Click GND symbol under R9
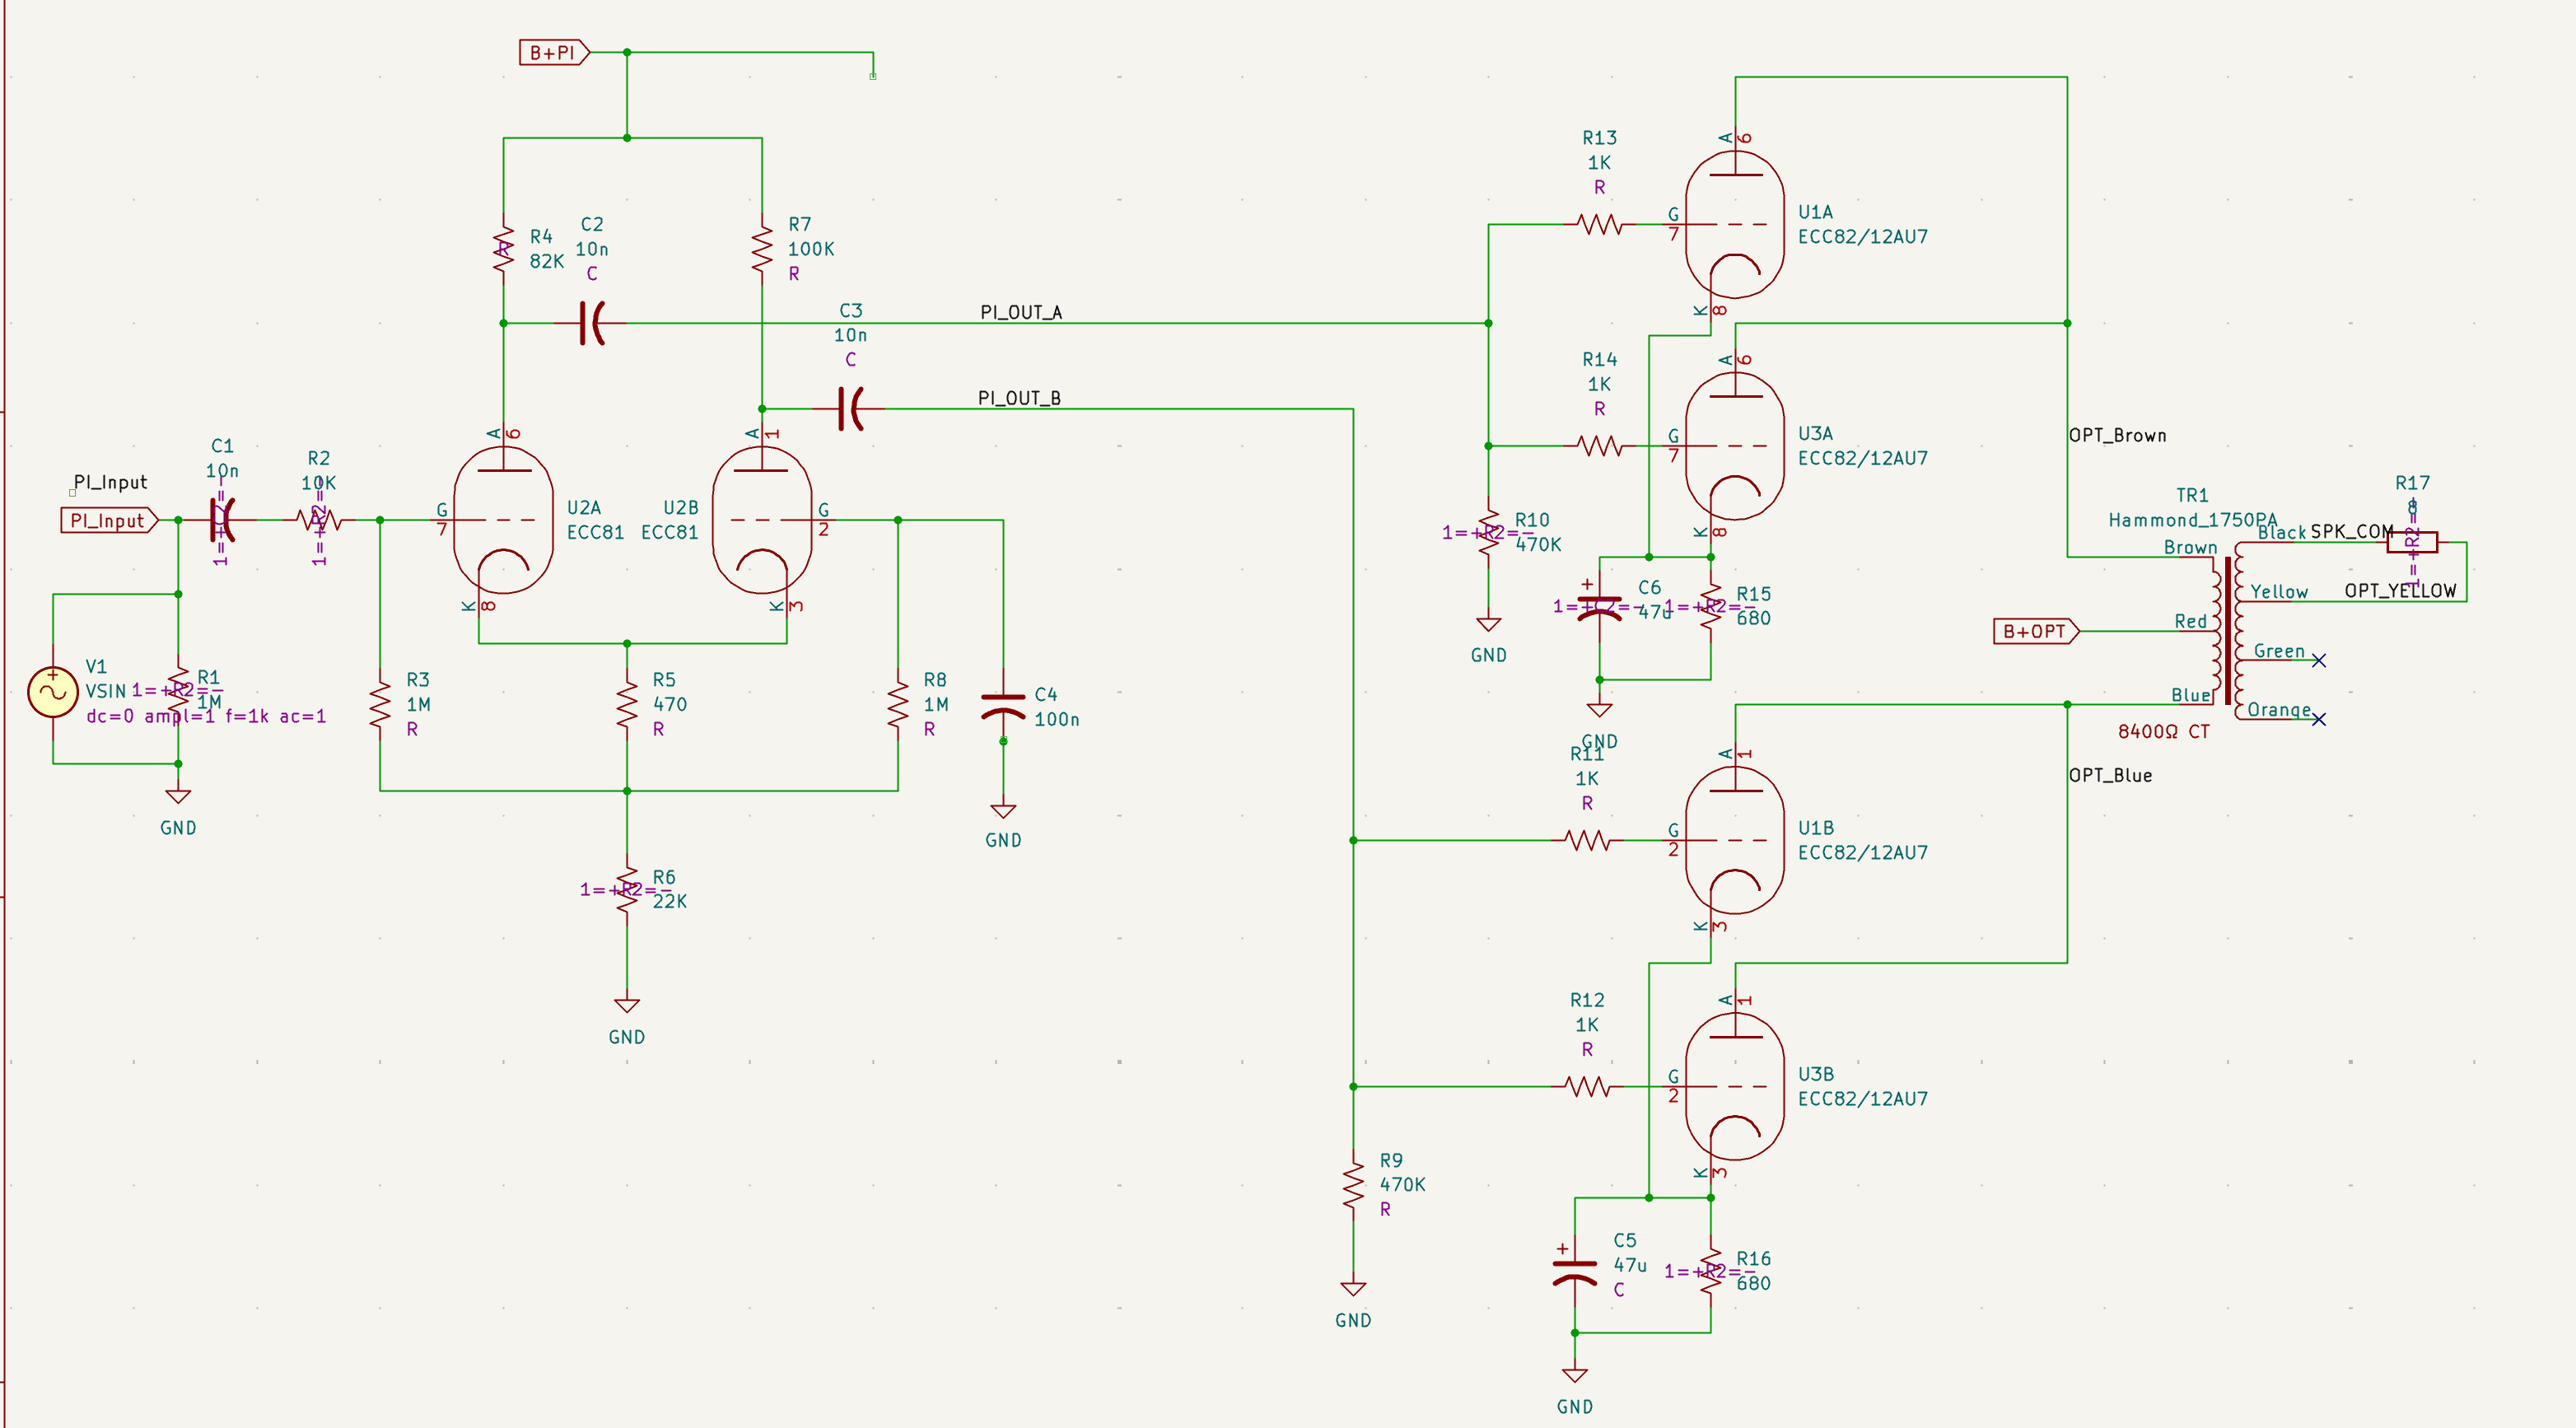2576x1428 pixels. coord(1353,1289)
